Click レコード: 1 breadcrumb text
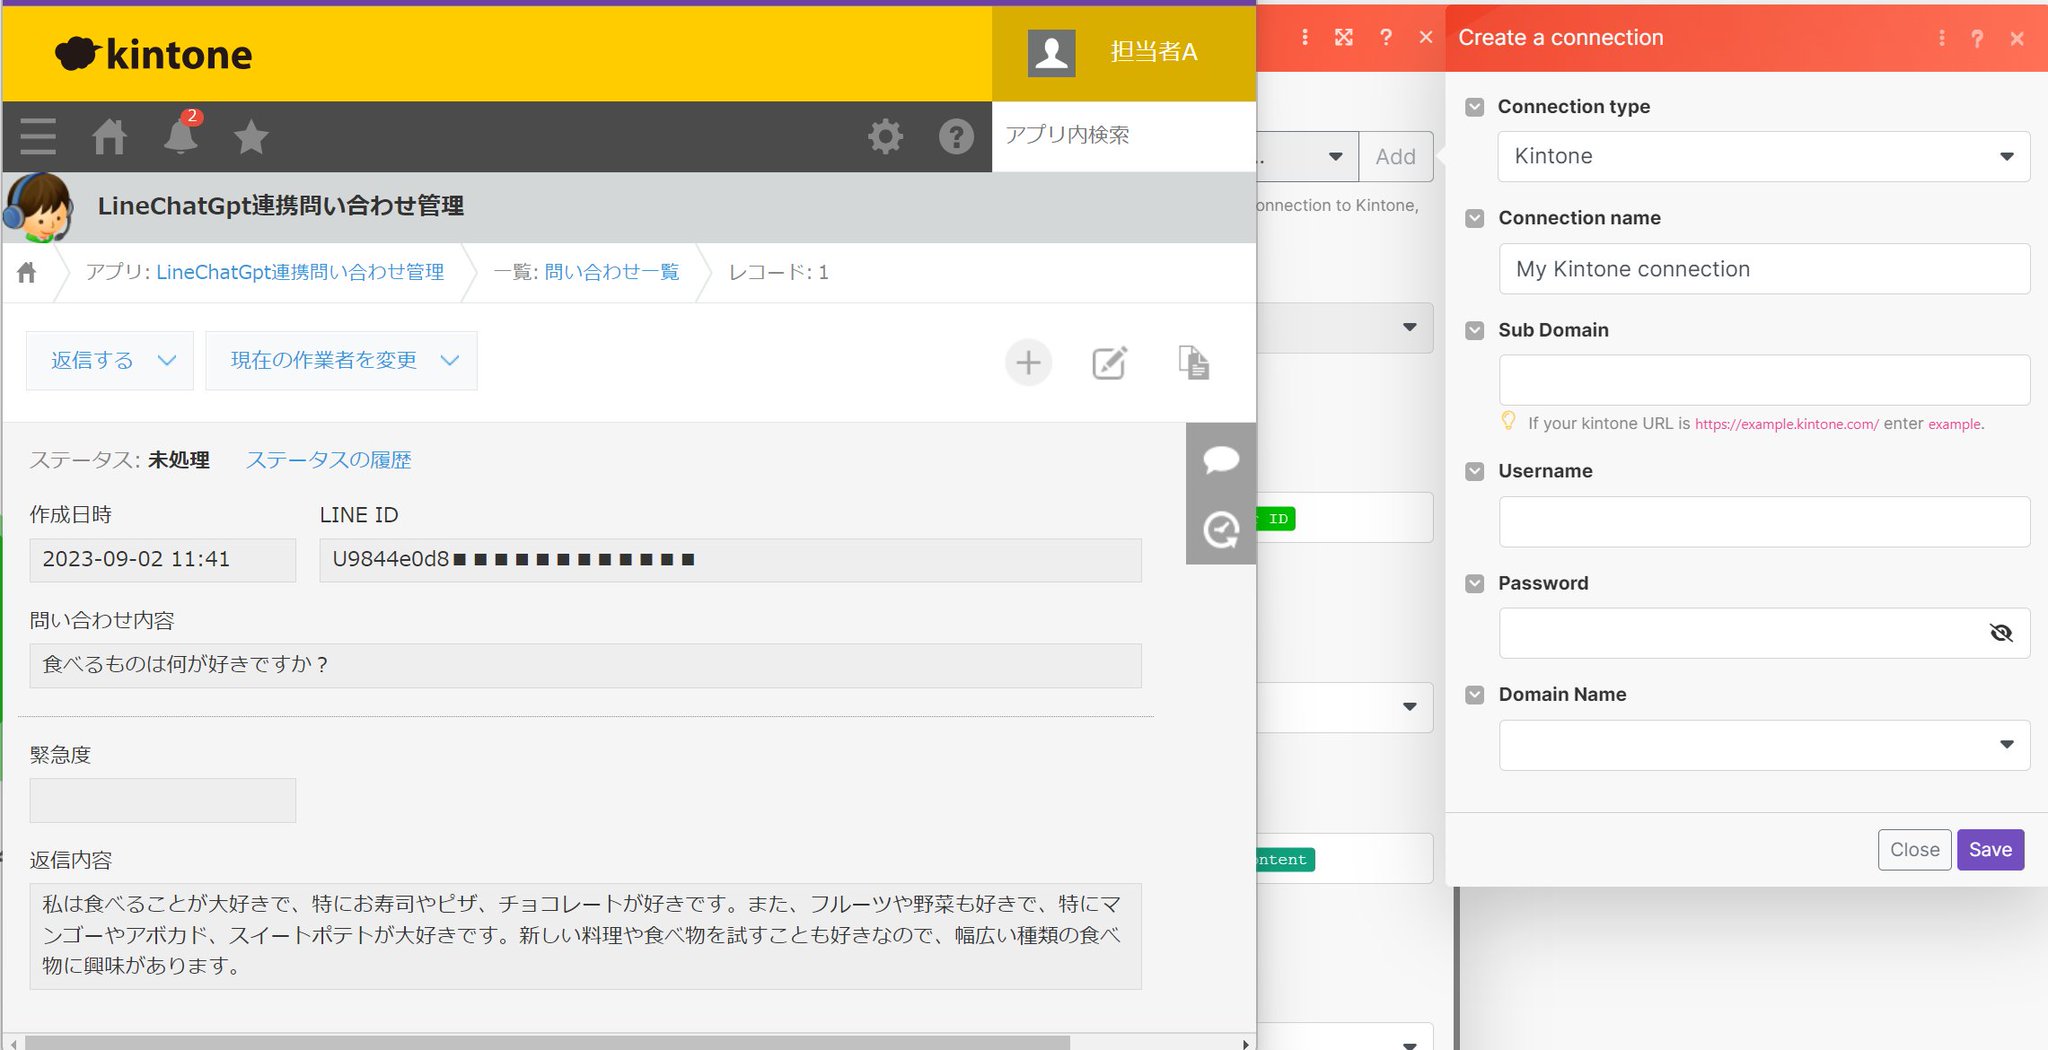The height and width of the screenshot is (1050, 2048). coord(778,272)
